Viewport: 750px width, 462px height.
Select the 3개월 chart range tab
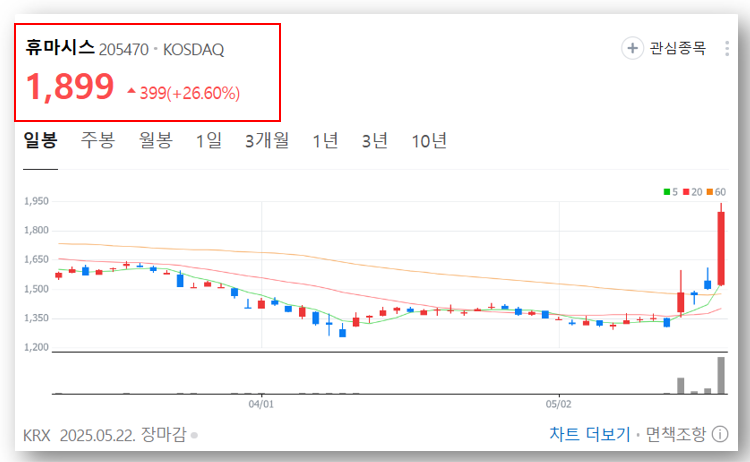tap(267, 141)
